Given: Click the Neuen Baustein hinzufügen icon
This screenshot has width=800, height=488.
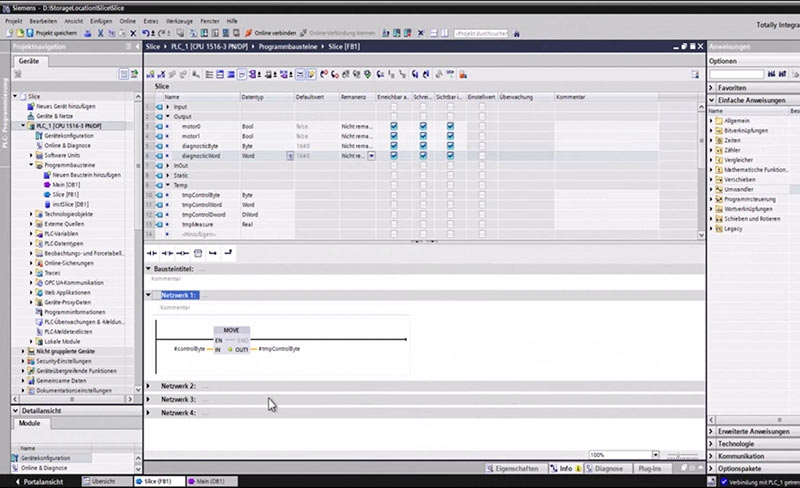Looking at the screenshot, I should coord(47,175).
